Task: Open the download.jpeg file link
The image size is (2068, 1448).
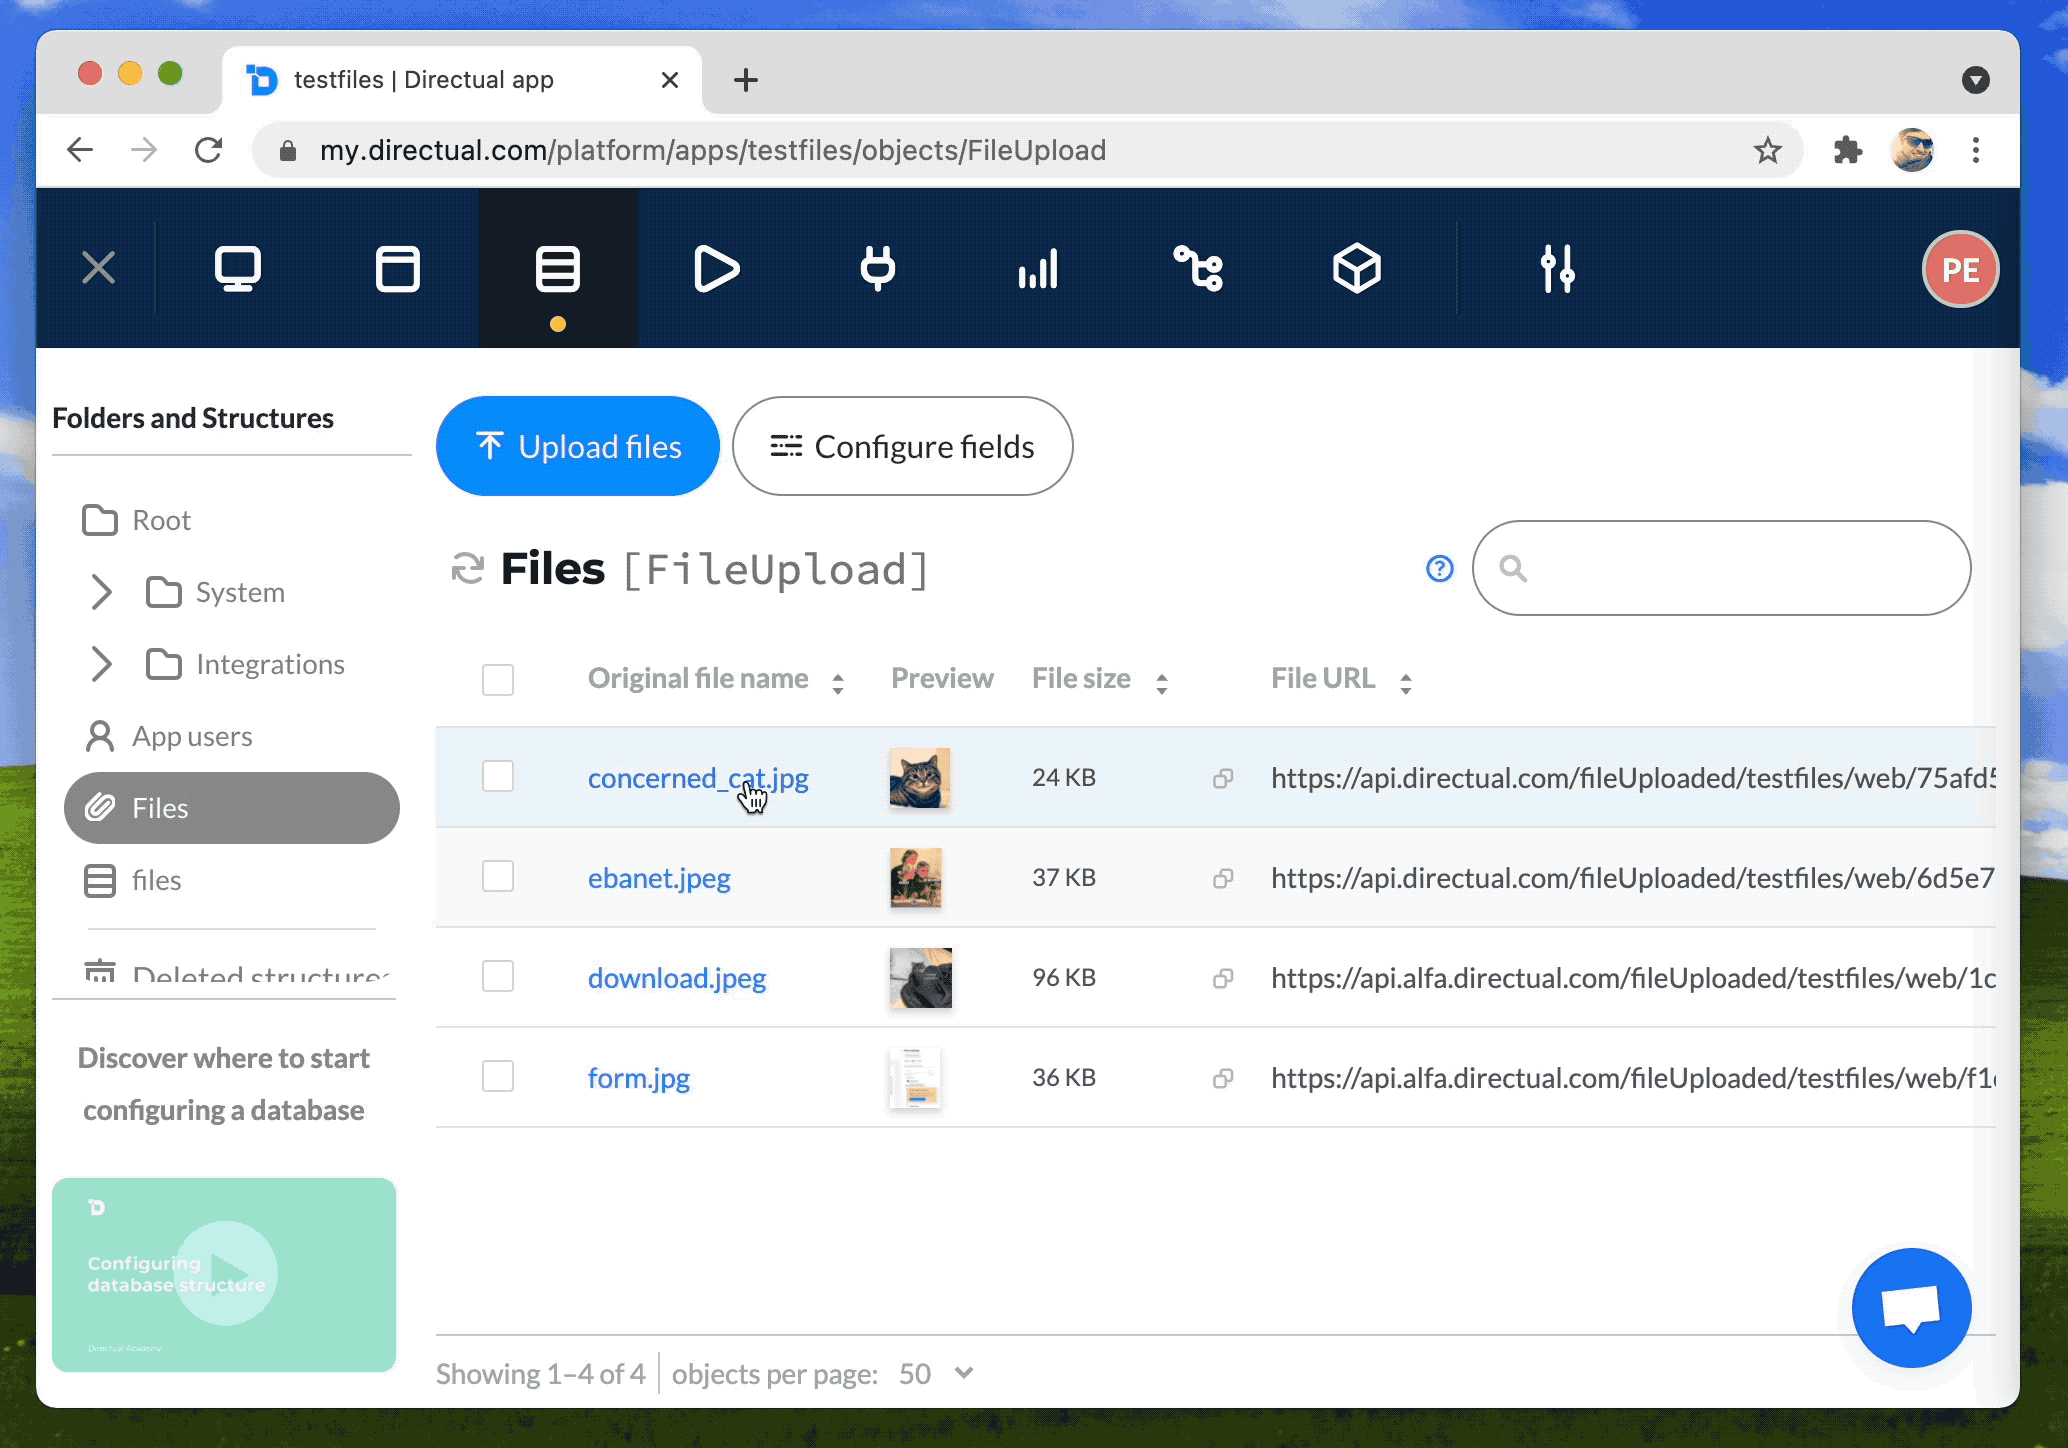Action: [676, 978]
